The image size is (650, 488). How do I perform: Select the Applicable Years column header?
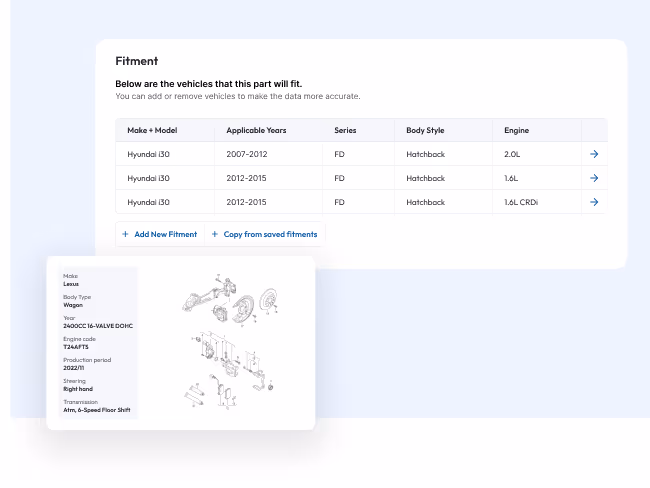(x=256, y=130)
